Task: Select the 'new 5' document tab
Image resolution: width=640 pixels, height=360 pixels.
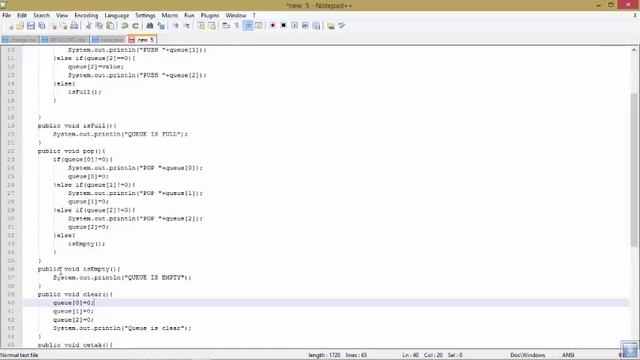Action: point(142,40)
